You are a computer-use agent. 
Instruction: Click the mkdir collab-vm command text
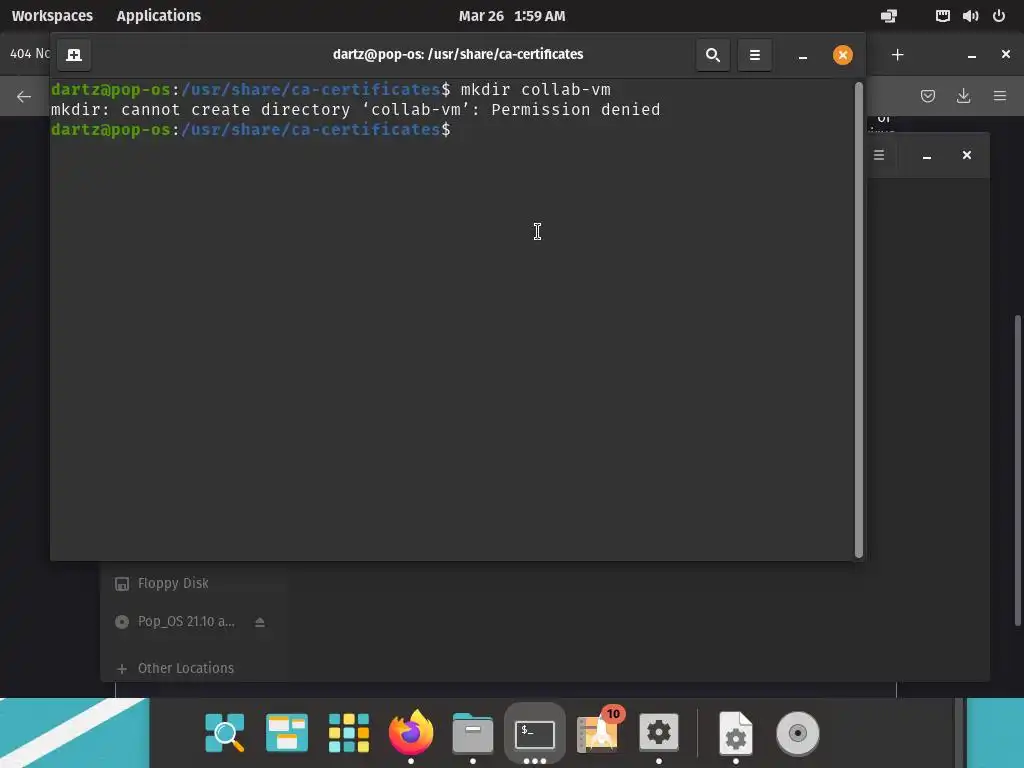[536, 89]
